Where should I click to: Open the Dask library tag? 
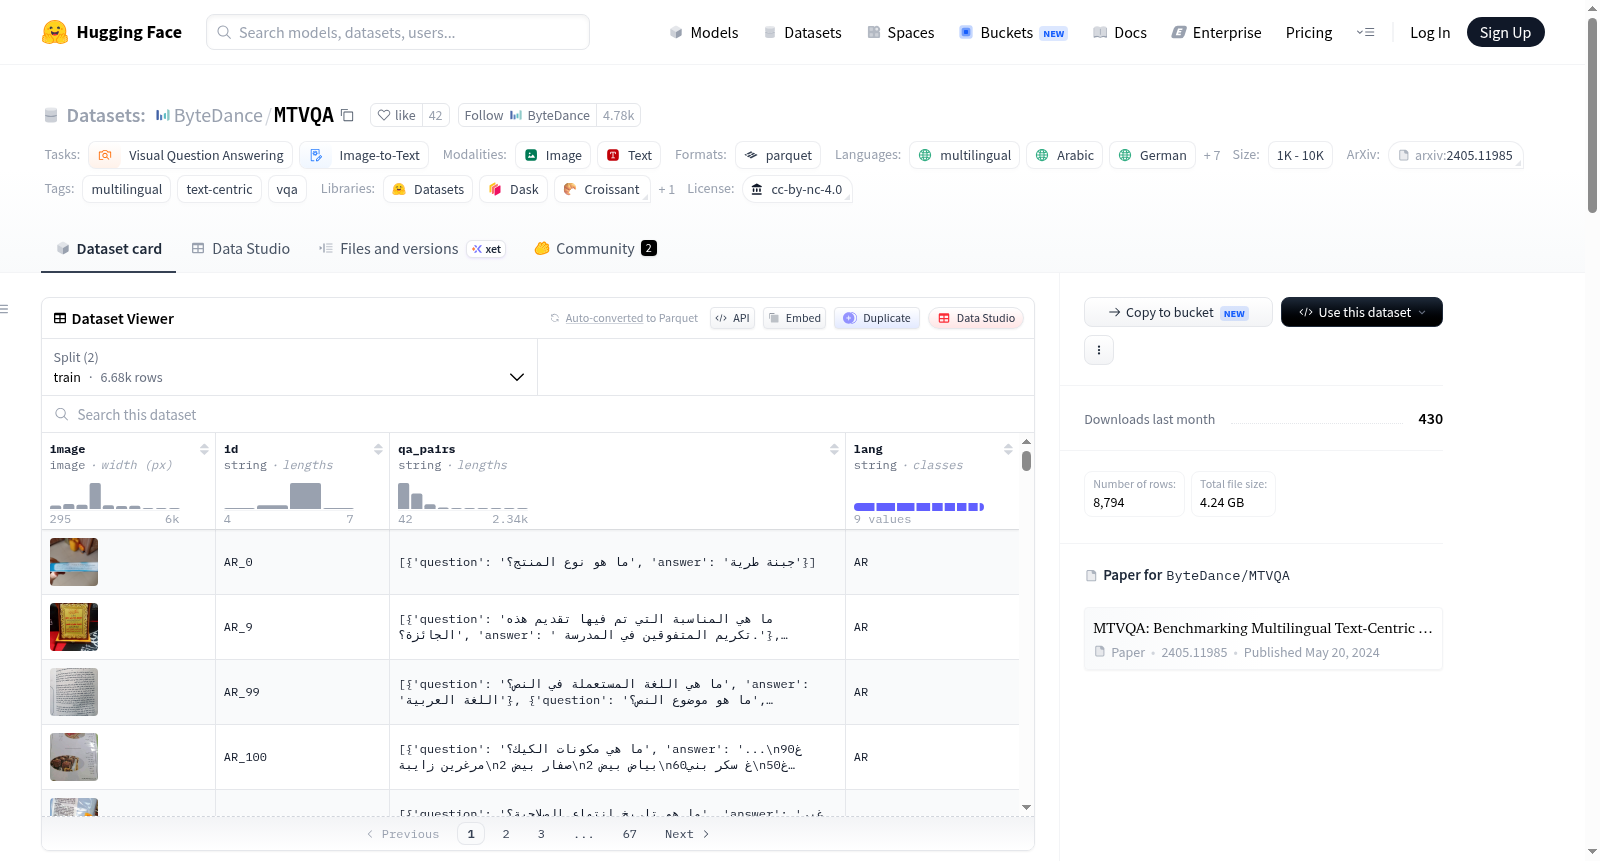coord(513,189)
